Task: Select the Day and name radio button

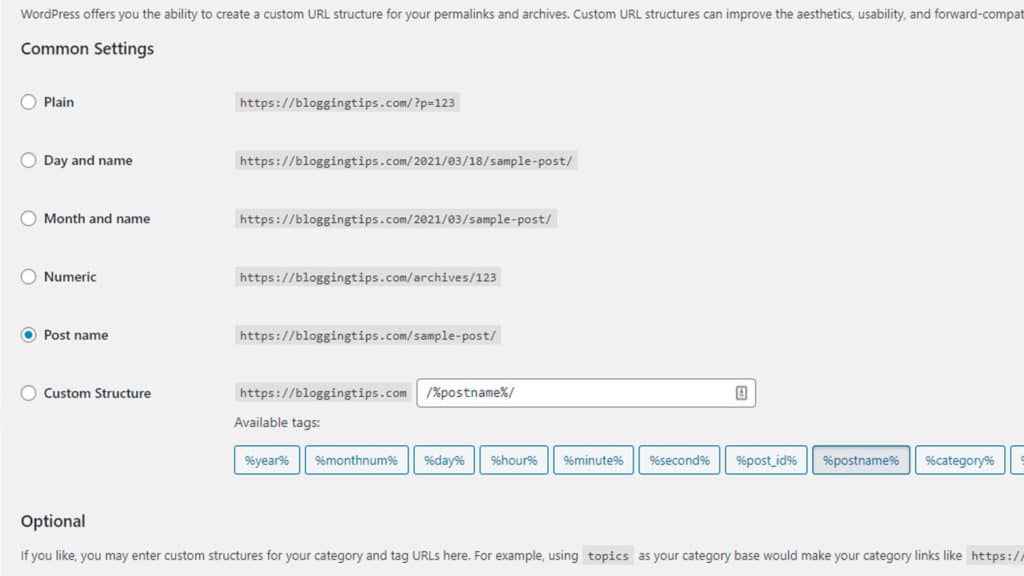Action: [28, 160]
